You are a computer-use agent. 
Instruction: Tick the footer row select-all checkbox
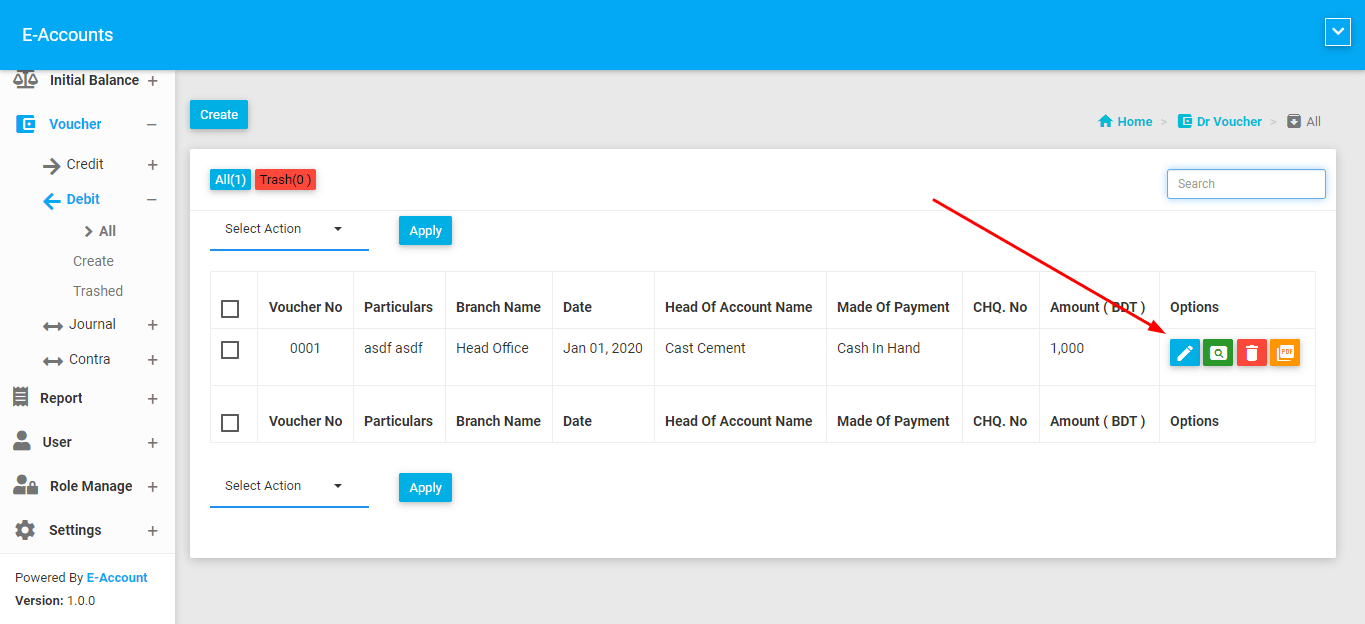[230, 422]
